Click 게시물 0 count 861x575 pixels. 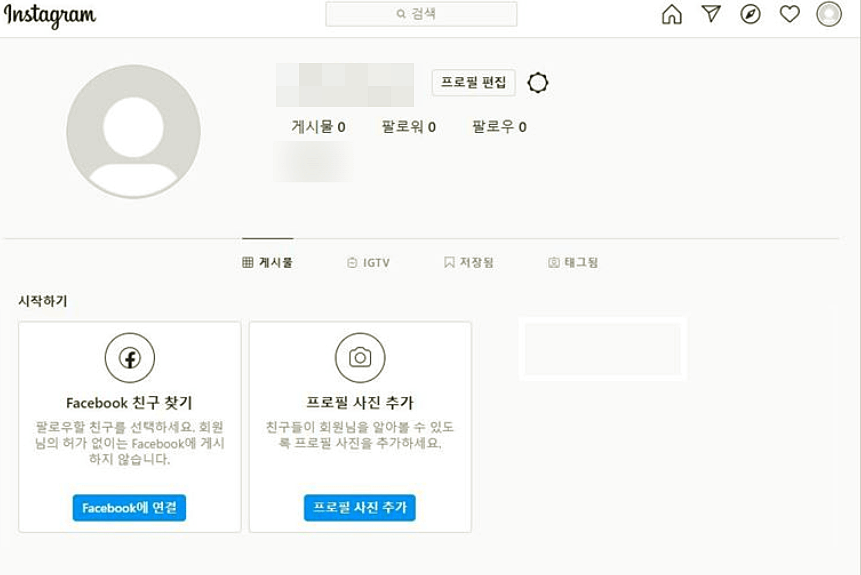click(318, 127)
